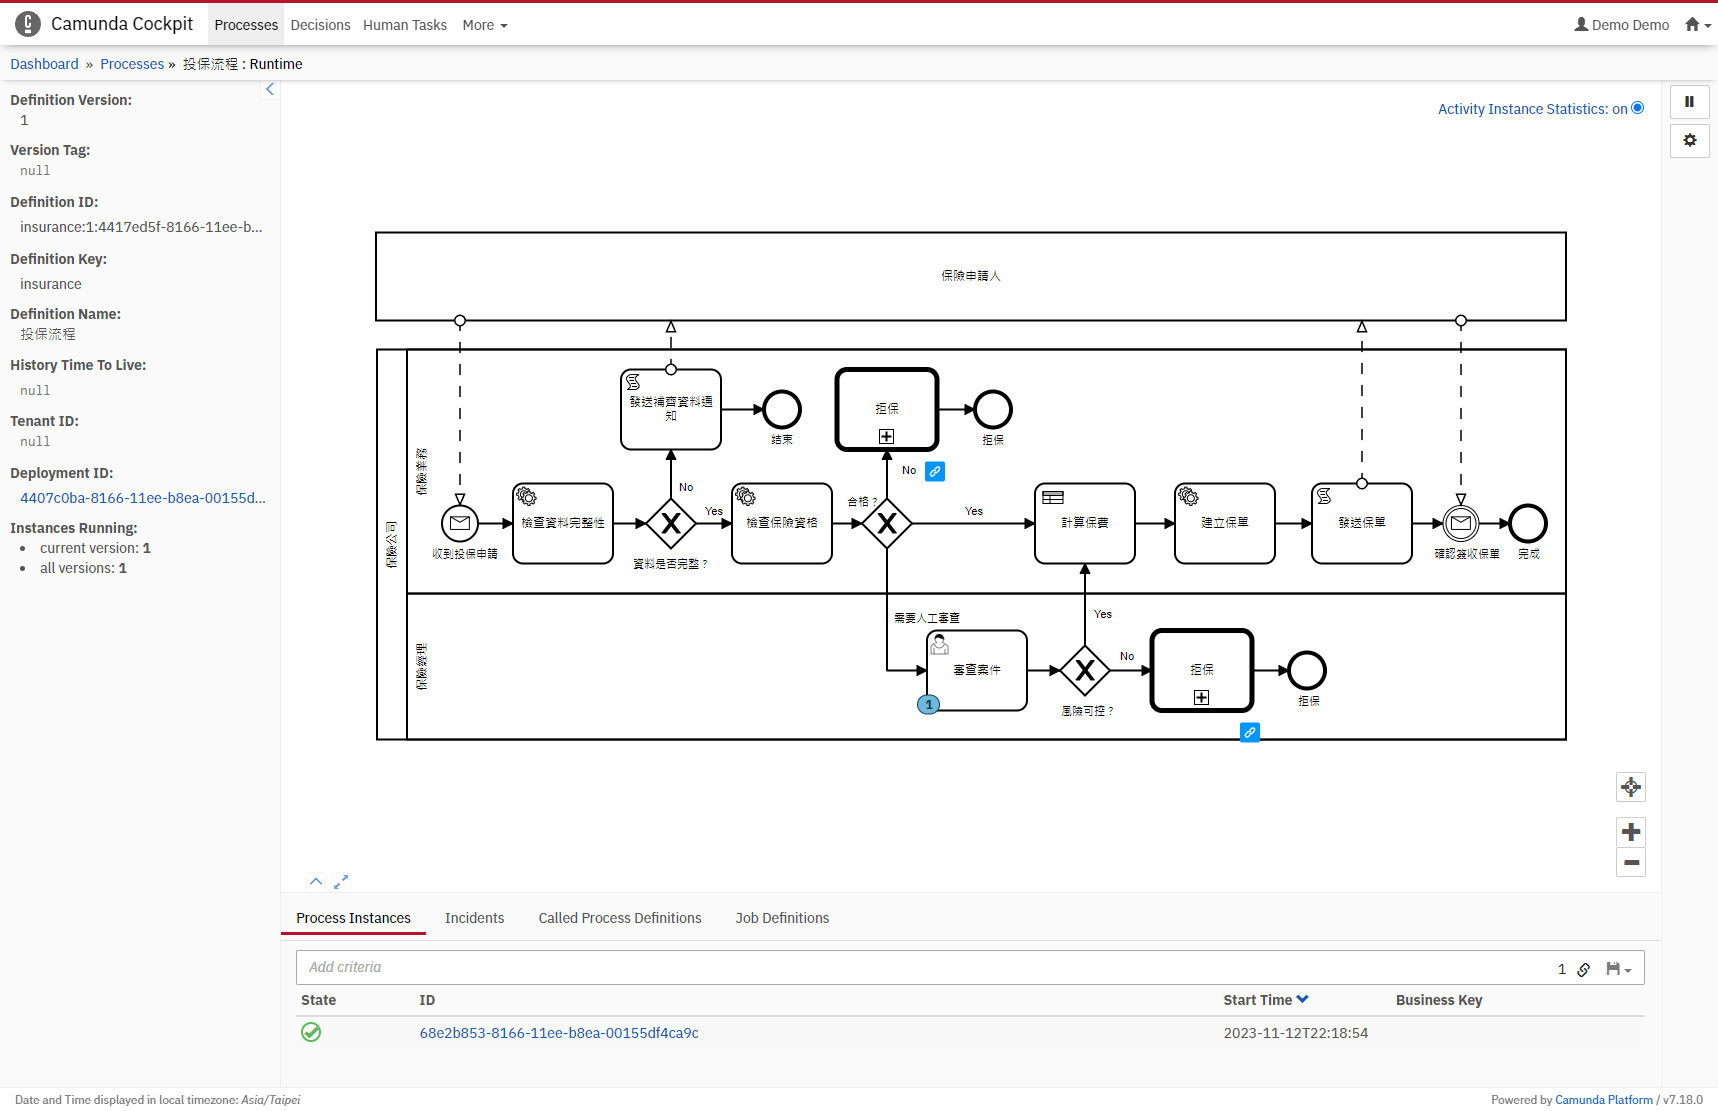This screenshot has width=1718, height=1111.
Task: Toggle Activity Instance Statistics radio
Action: pyautogui.click(x=1638, y=108)
